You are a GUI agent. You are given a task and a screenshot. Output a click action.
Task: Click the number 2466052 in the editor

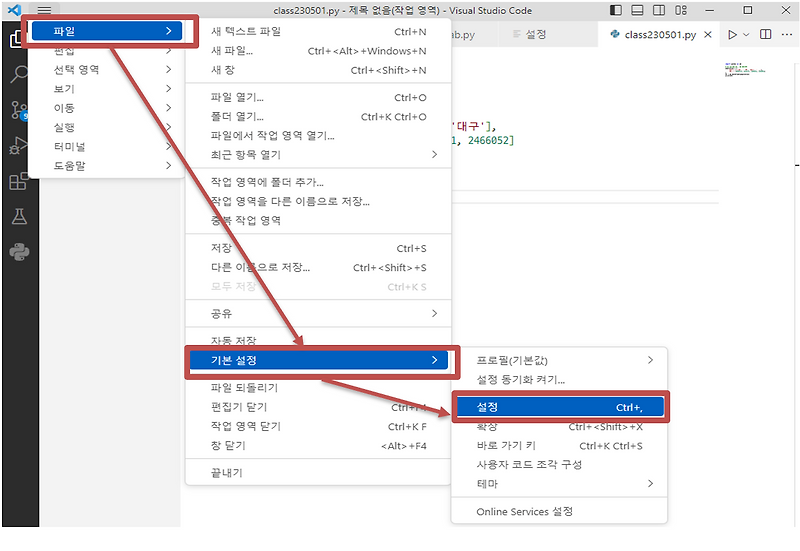pos(488,140)
